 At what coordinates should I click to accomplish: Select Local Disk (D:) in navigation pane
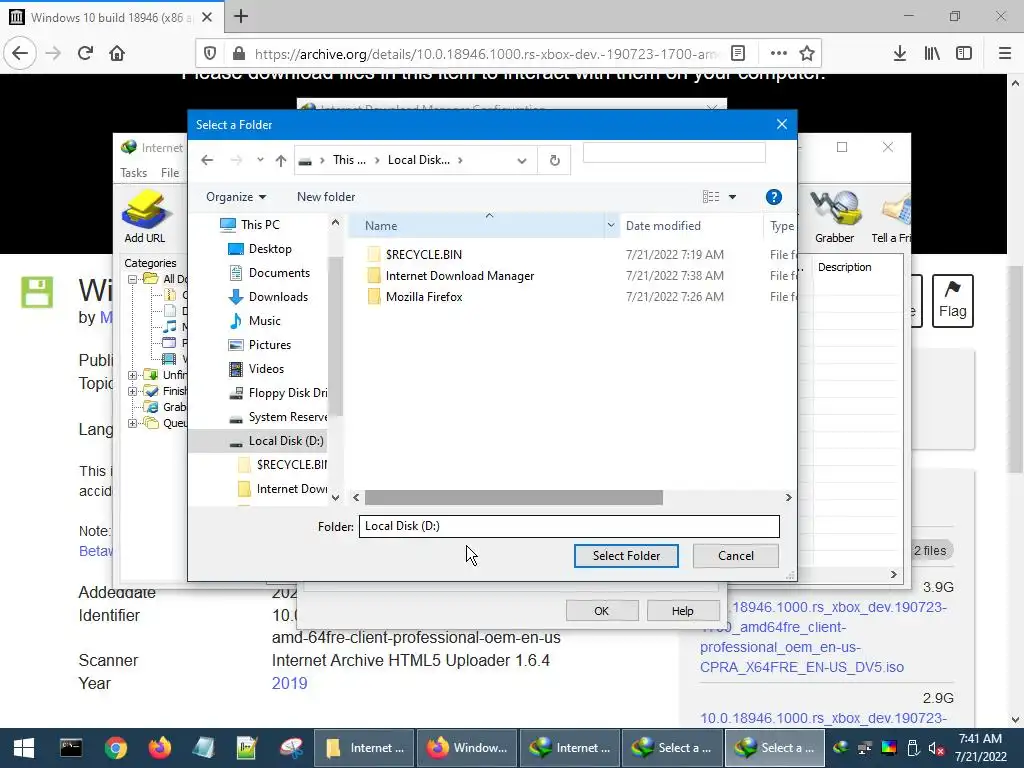tap(286, 441)
